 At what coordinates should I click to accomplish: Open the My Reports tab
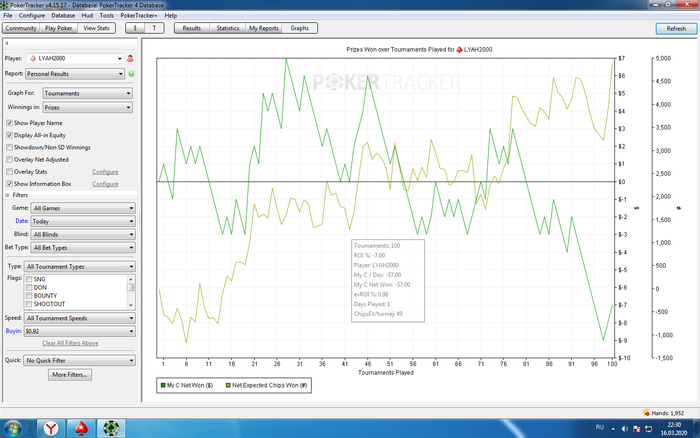pyautogui.click(x=264, y=28)
